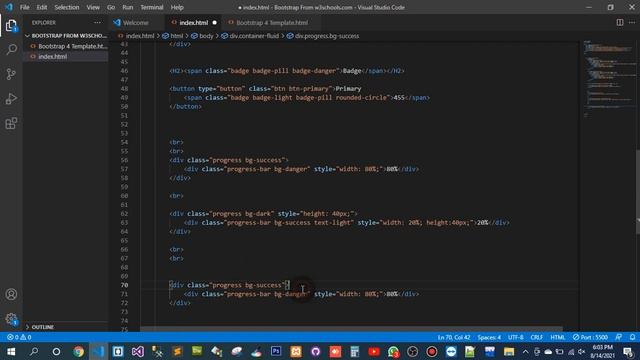Image resolution: width=640 pixels, height=360 pixels.
Task: Open the Accounts menu icon
Action: (x=11, y=294)
